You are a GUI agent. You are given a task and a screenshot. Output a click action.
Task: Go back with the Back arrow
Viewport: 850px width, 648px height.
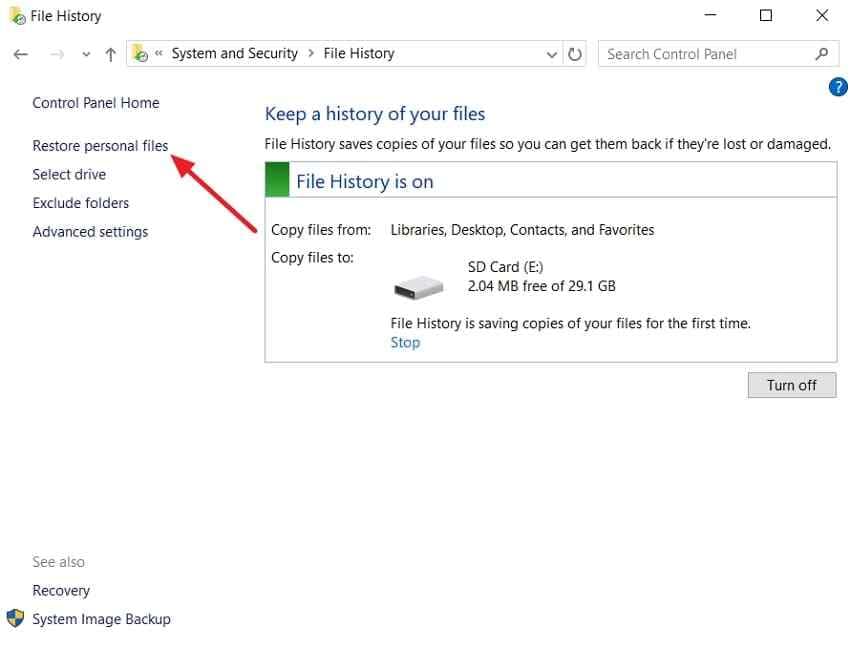tap(21, 54)
